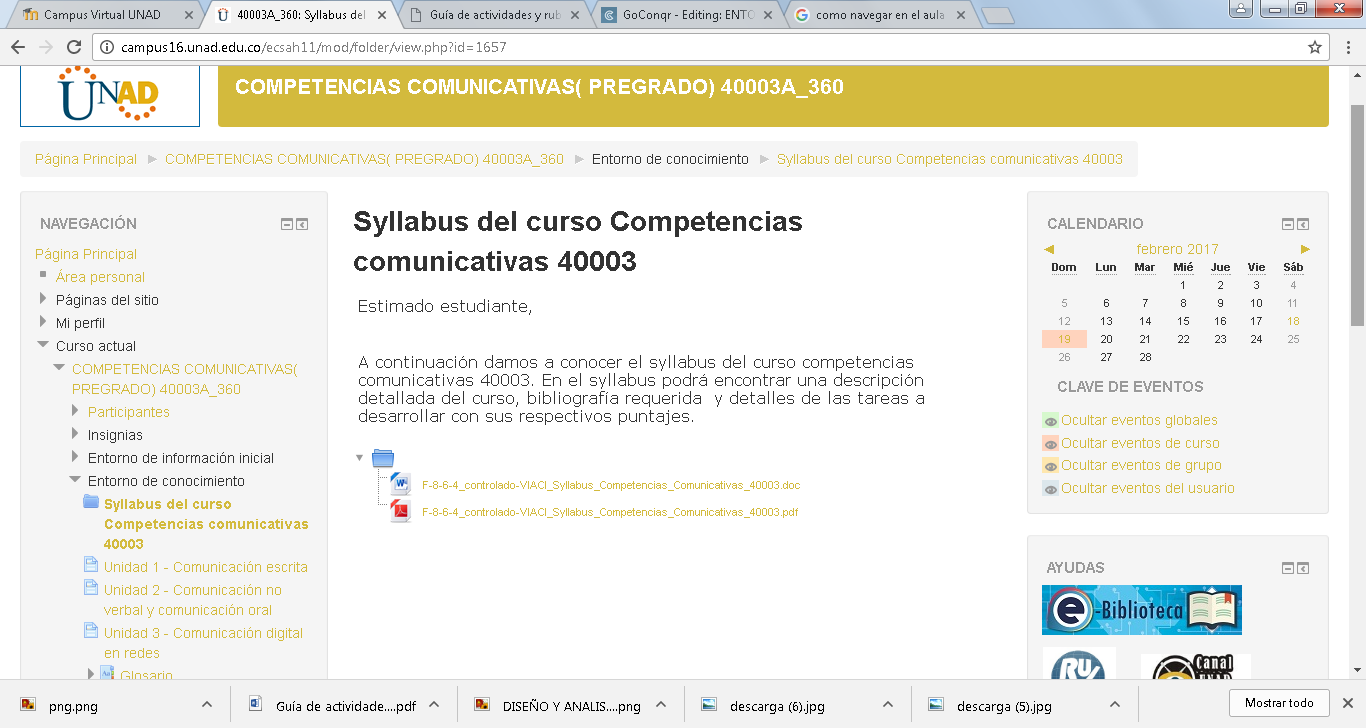The image size is (1366, 728).
Task: Click the PDF icon for the Syllabus .pdf
Action: 400,511
